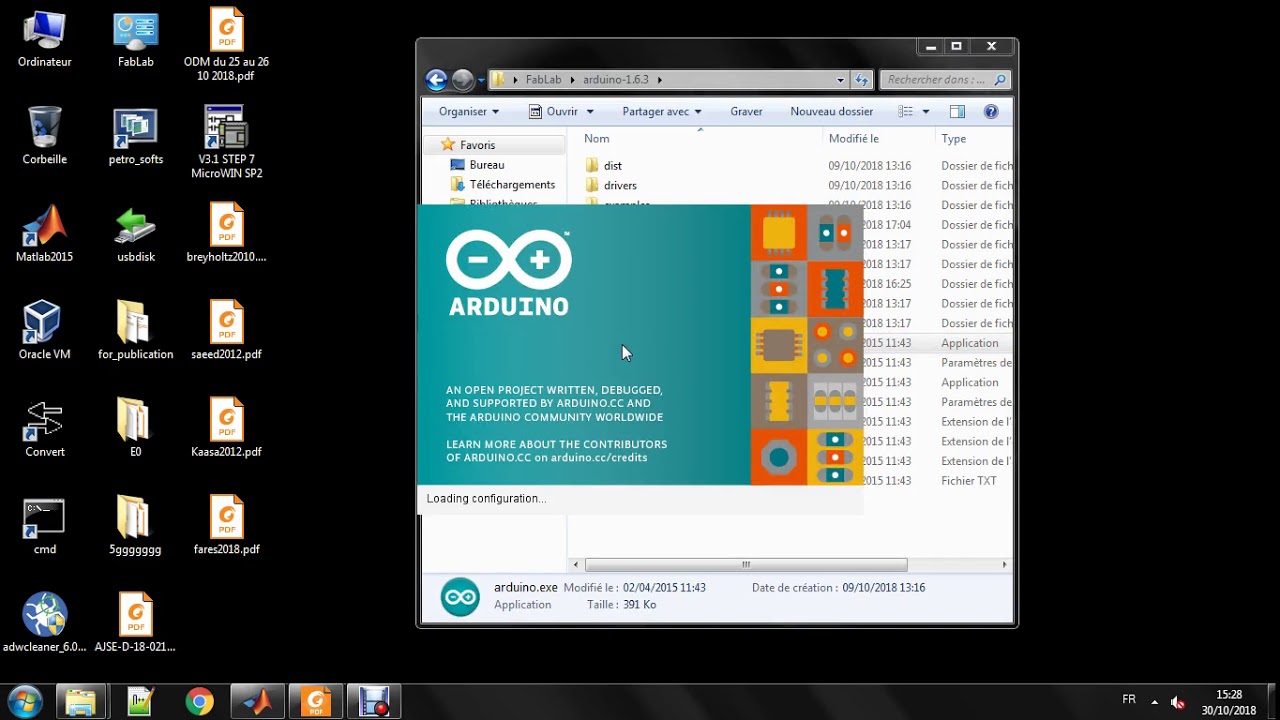
Task: Expand the arrow next to Ouvrir
Action: tap(590, 112)
